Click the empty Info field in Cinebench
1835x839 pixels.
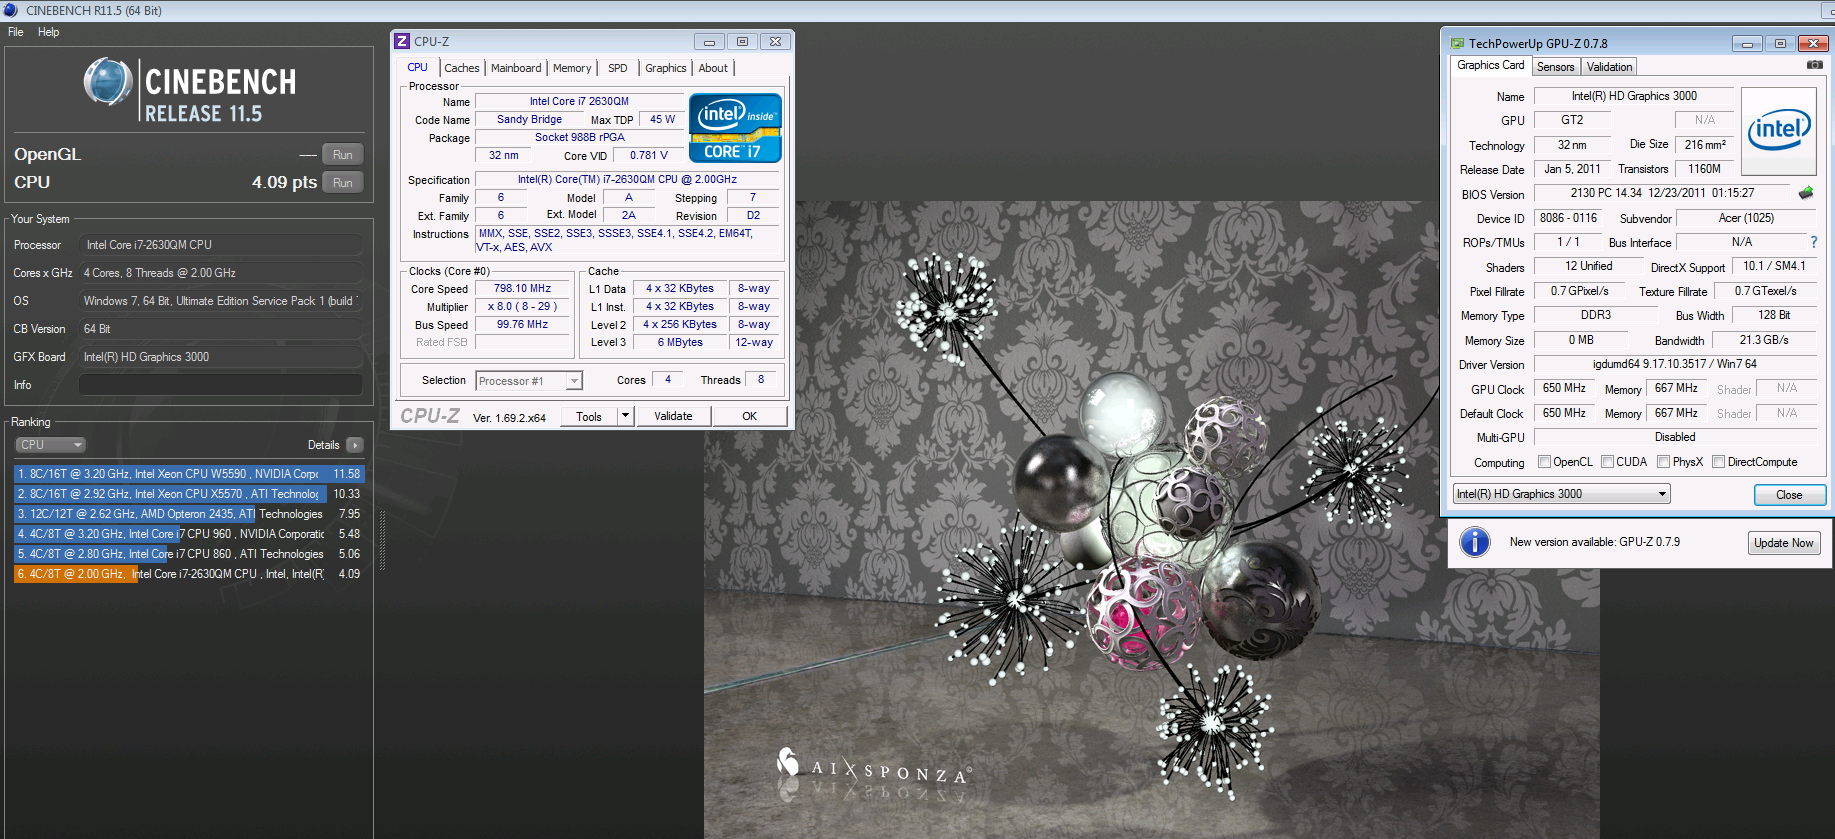coord(220,385)
